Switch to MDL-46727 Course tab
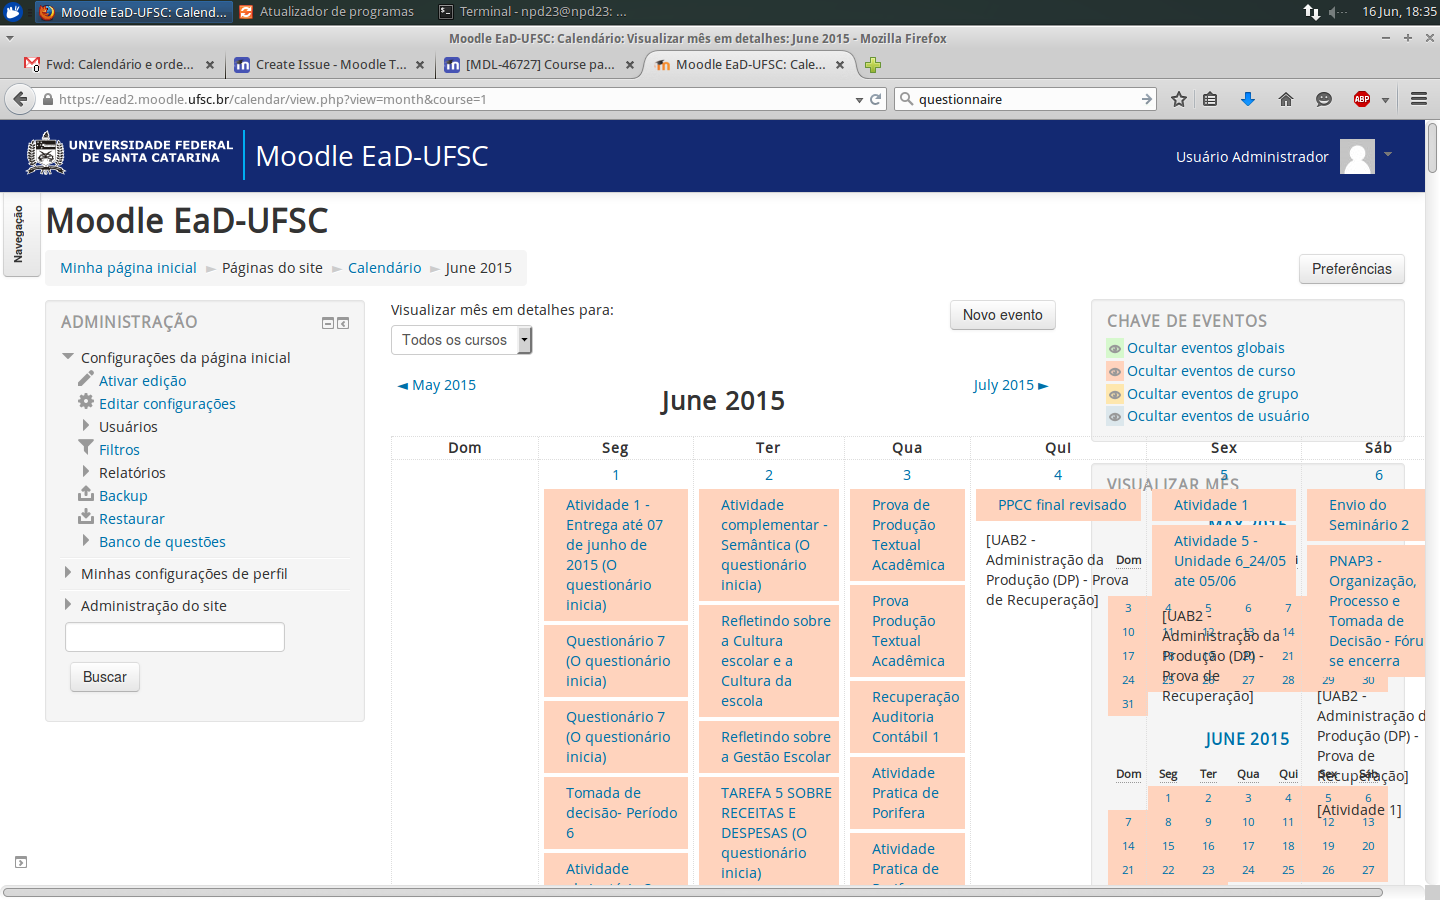Screen dimensions: 1440x900 [540, 65]
